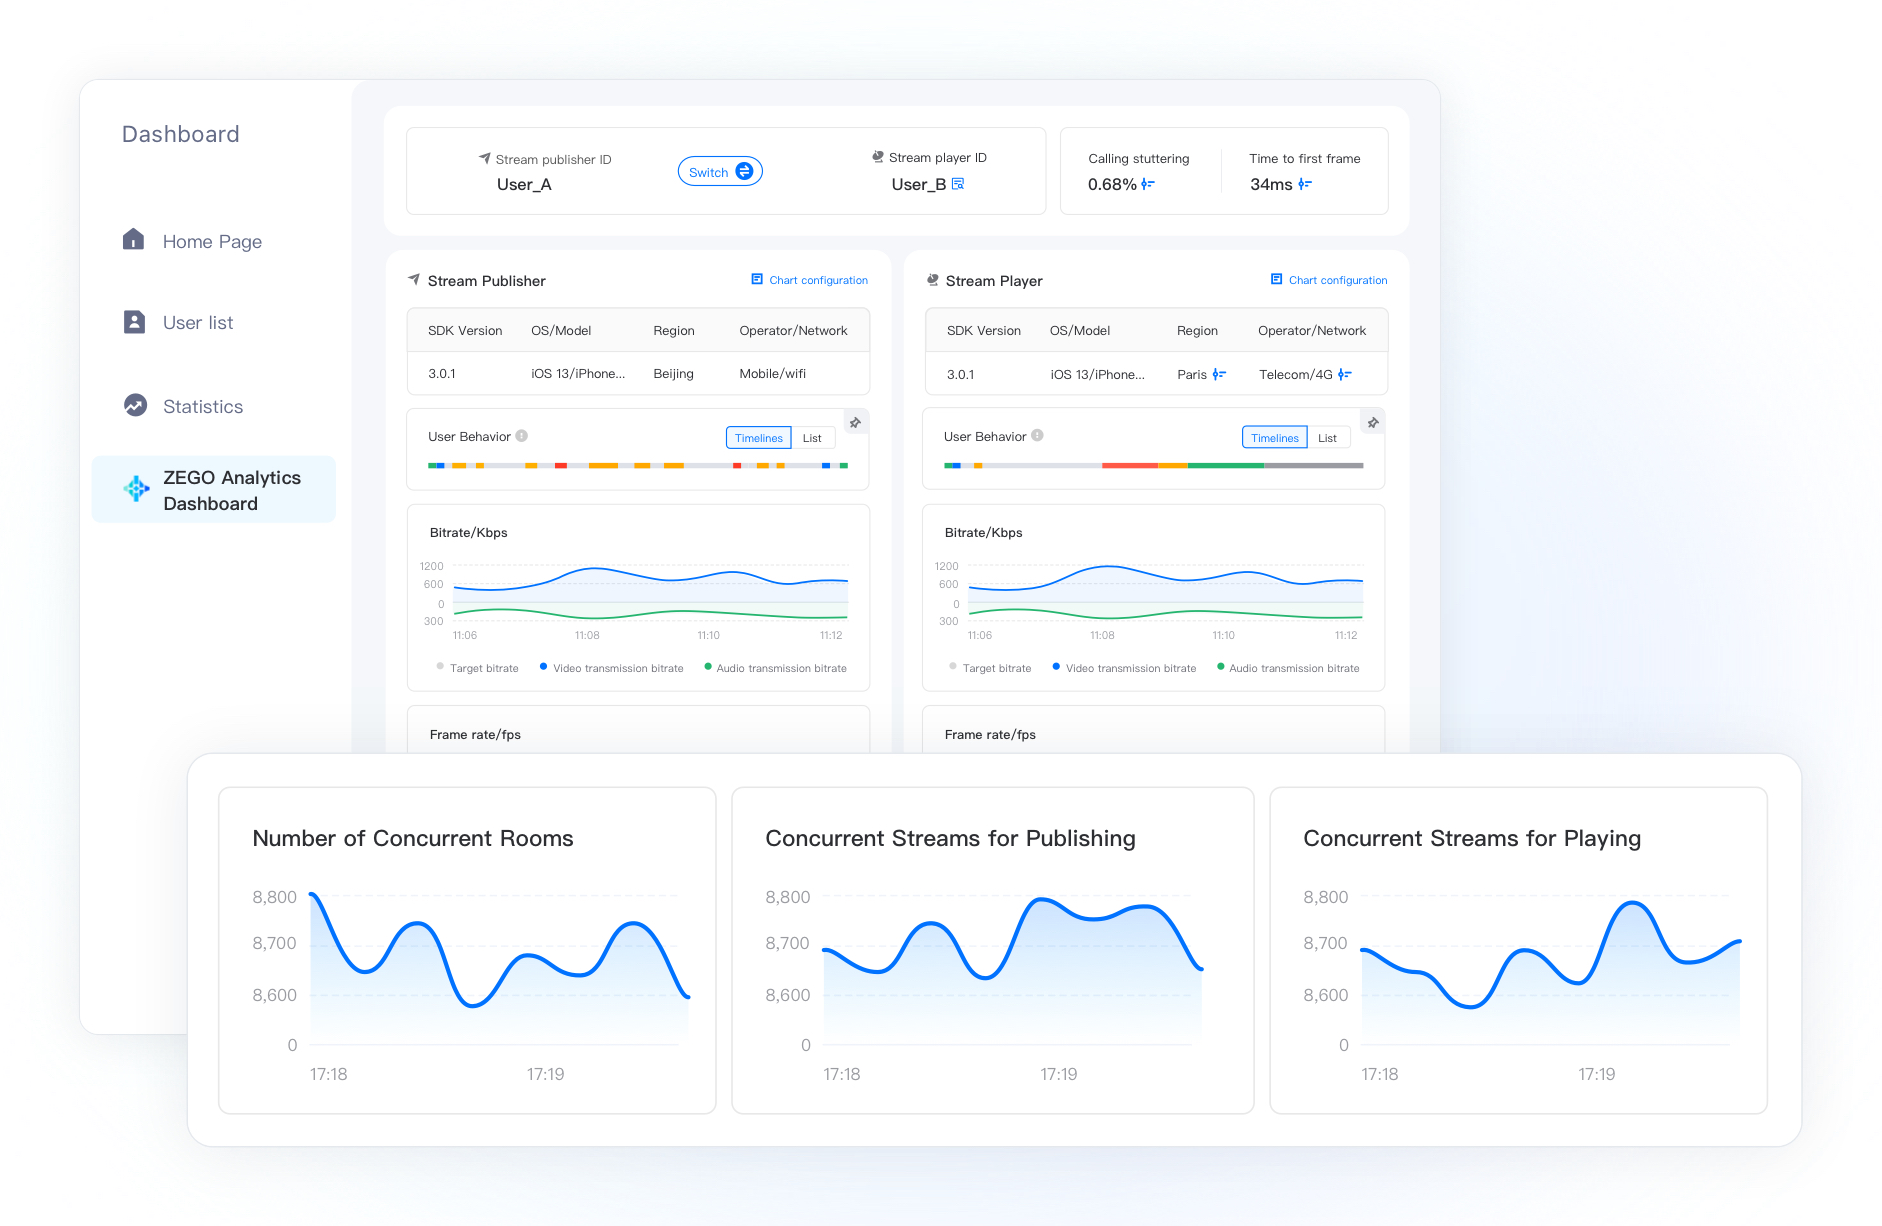Toggle Target bitrate legend in publisher chart
Viewport: 1882px width, 1226px height.
[478, 667]
